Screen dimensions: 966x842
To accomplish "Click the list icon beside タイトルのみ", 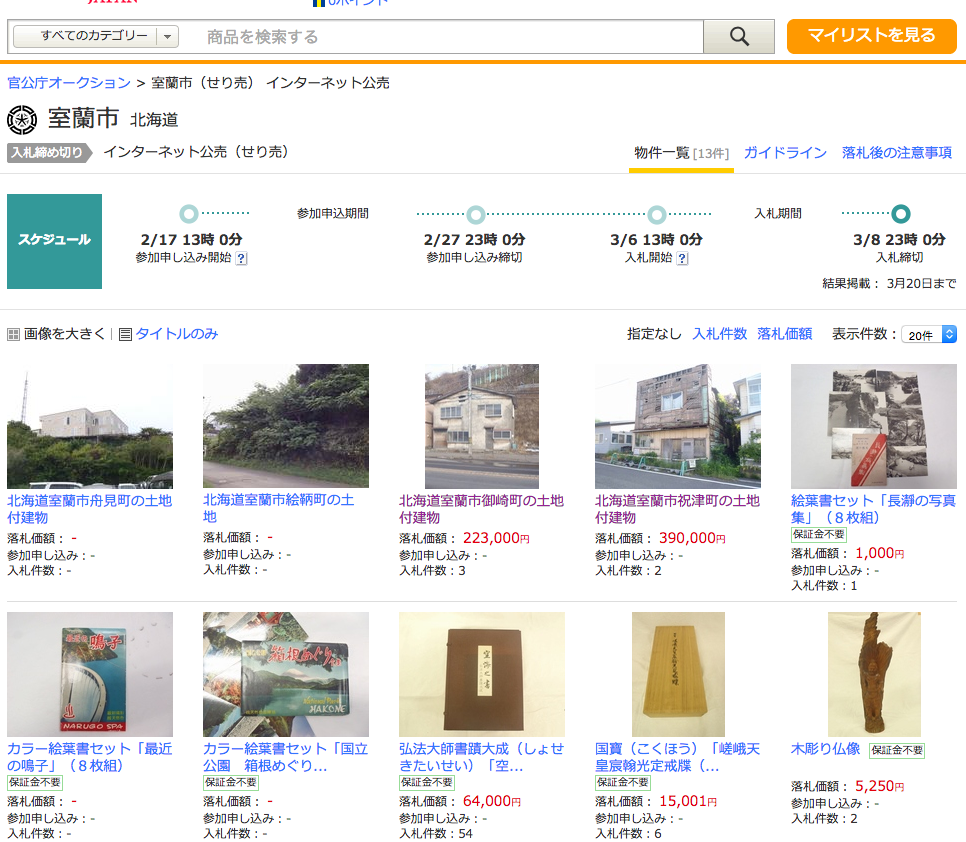I will coord(125,334).
